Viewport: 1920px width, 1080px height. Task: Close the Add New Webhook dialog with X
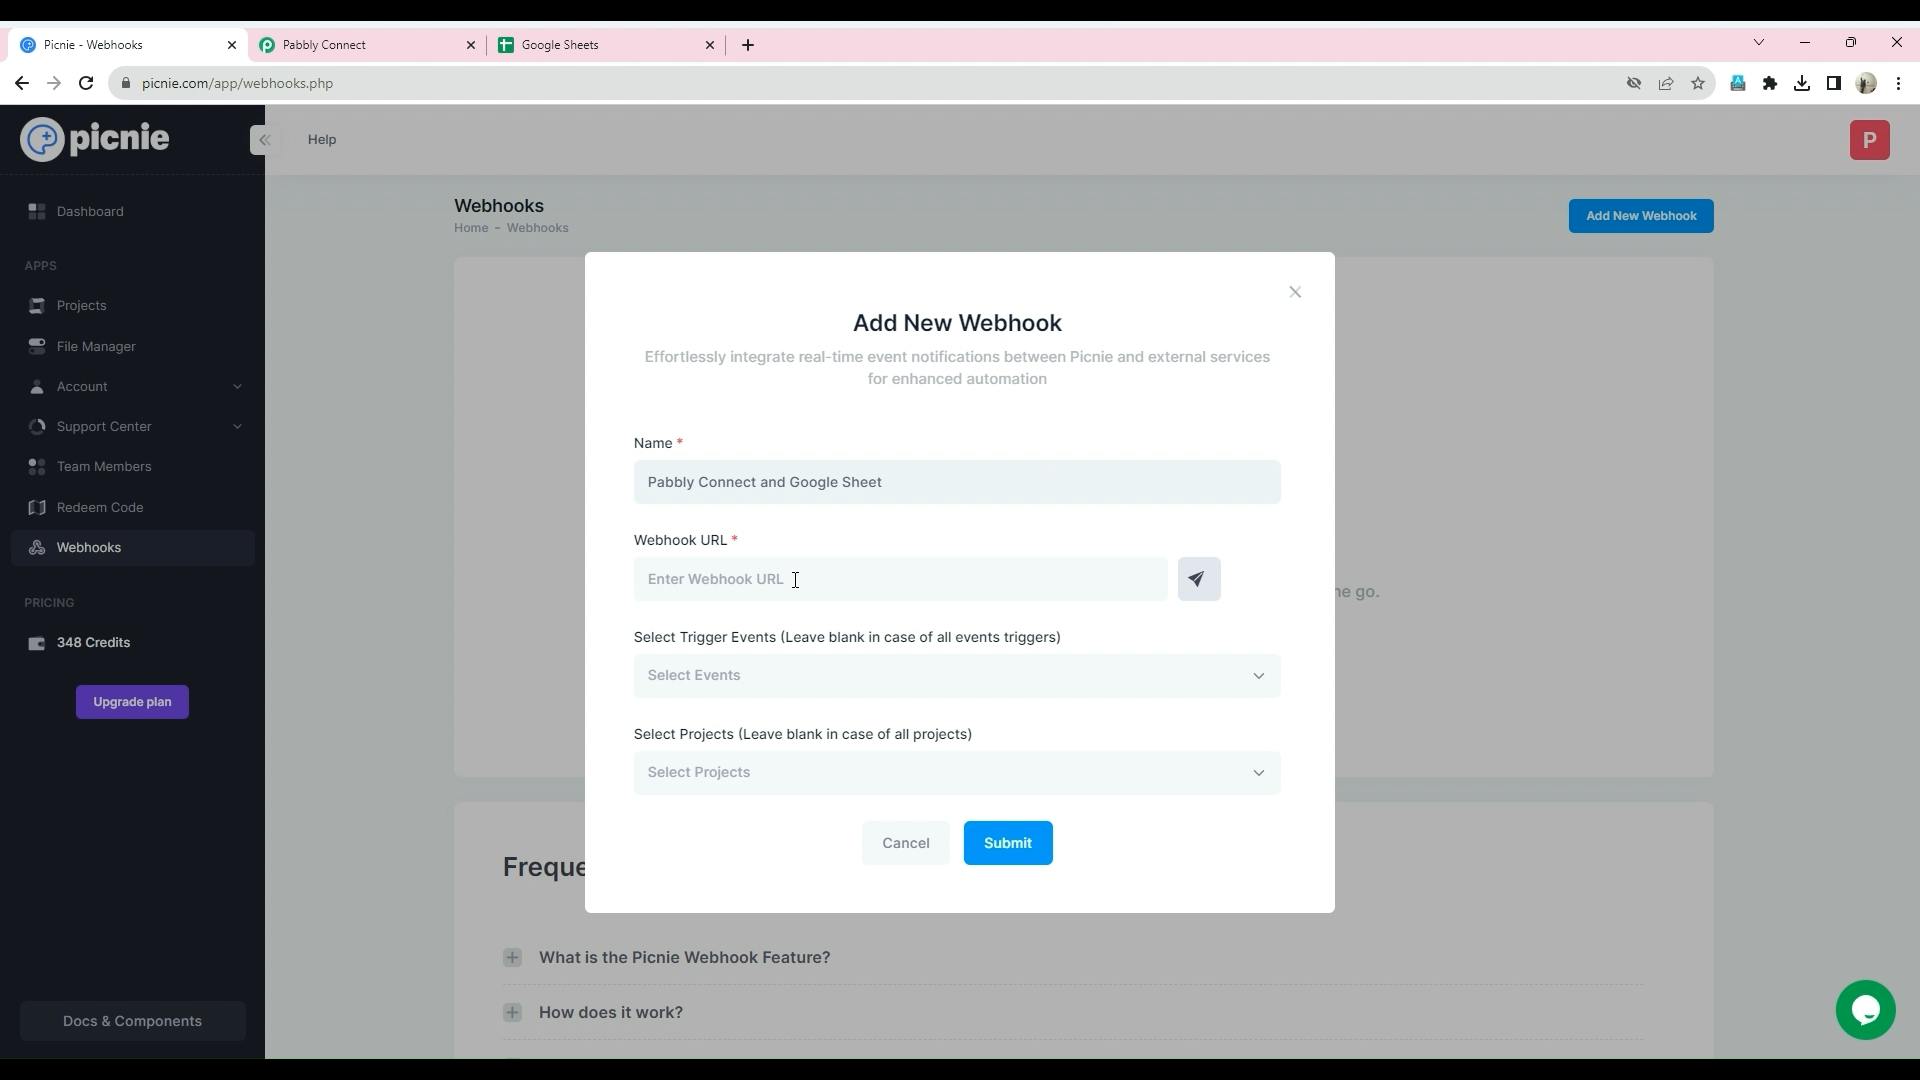point(1295,292)
